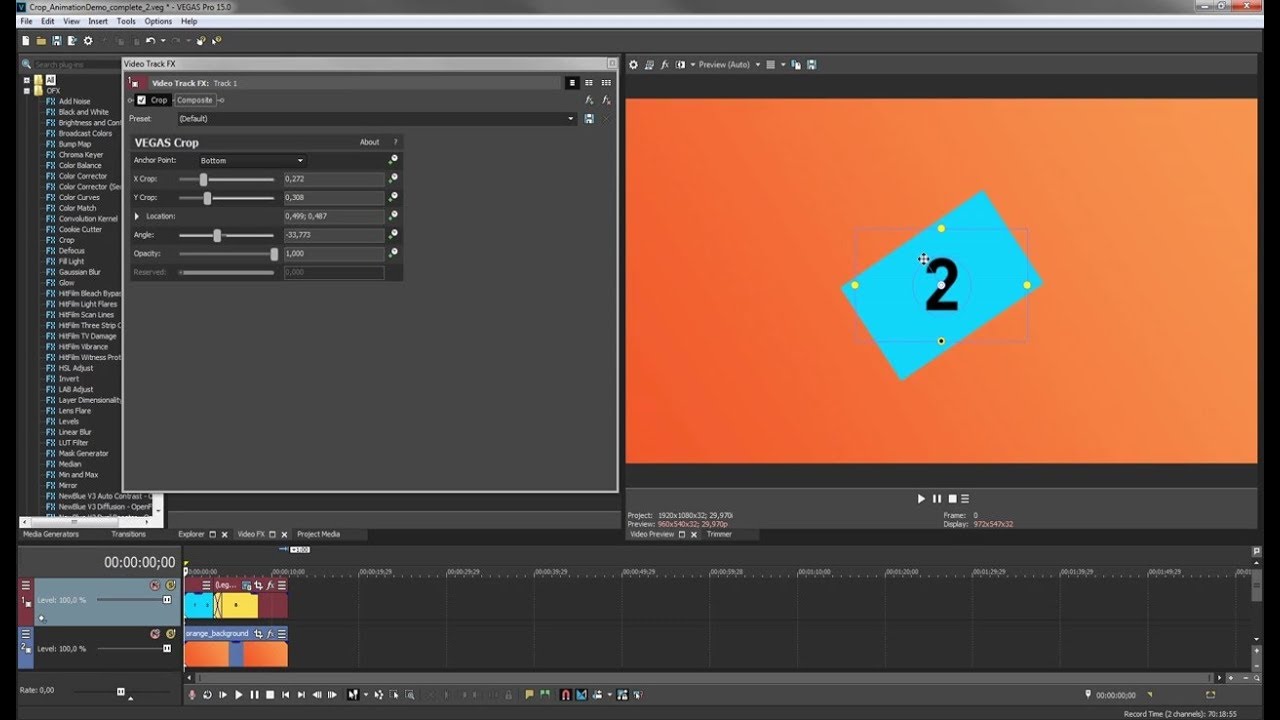This screenshot has width=1280, height=720.
Task: Open Event Pan/Crop on orange_background event
Action: (x=258, y=634)
